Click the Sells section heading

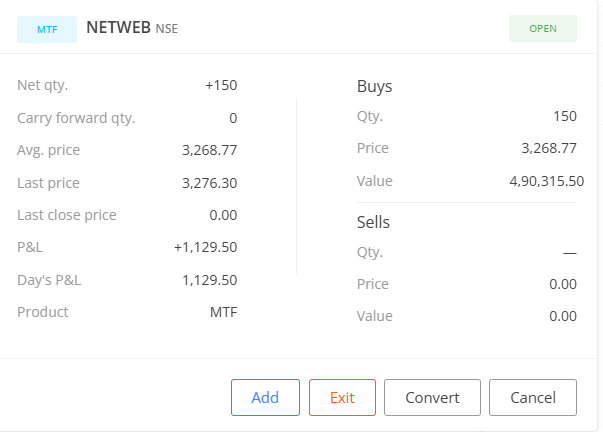373,222
